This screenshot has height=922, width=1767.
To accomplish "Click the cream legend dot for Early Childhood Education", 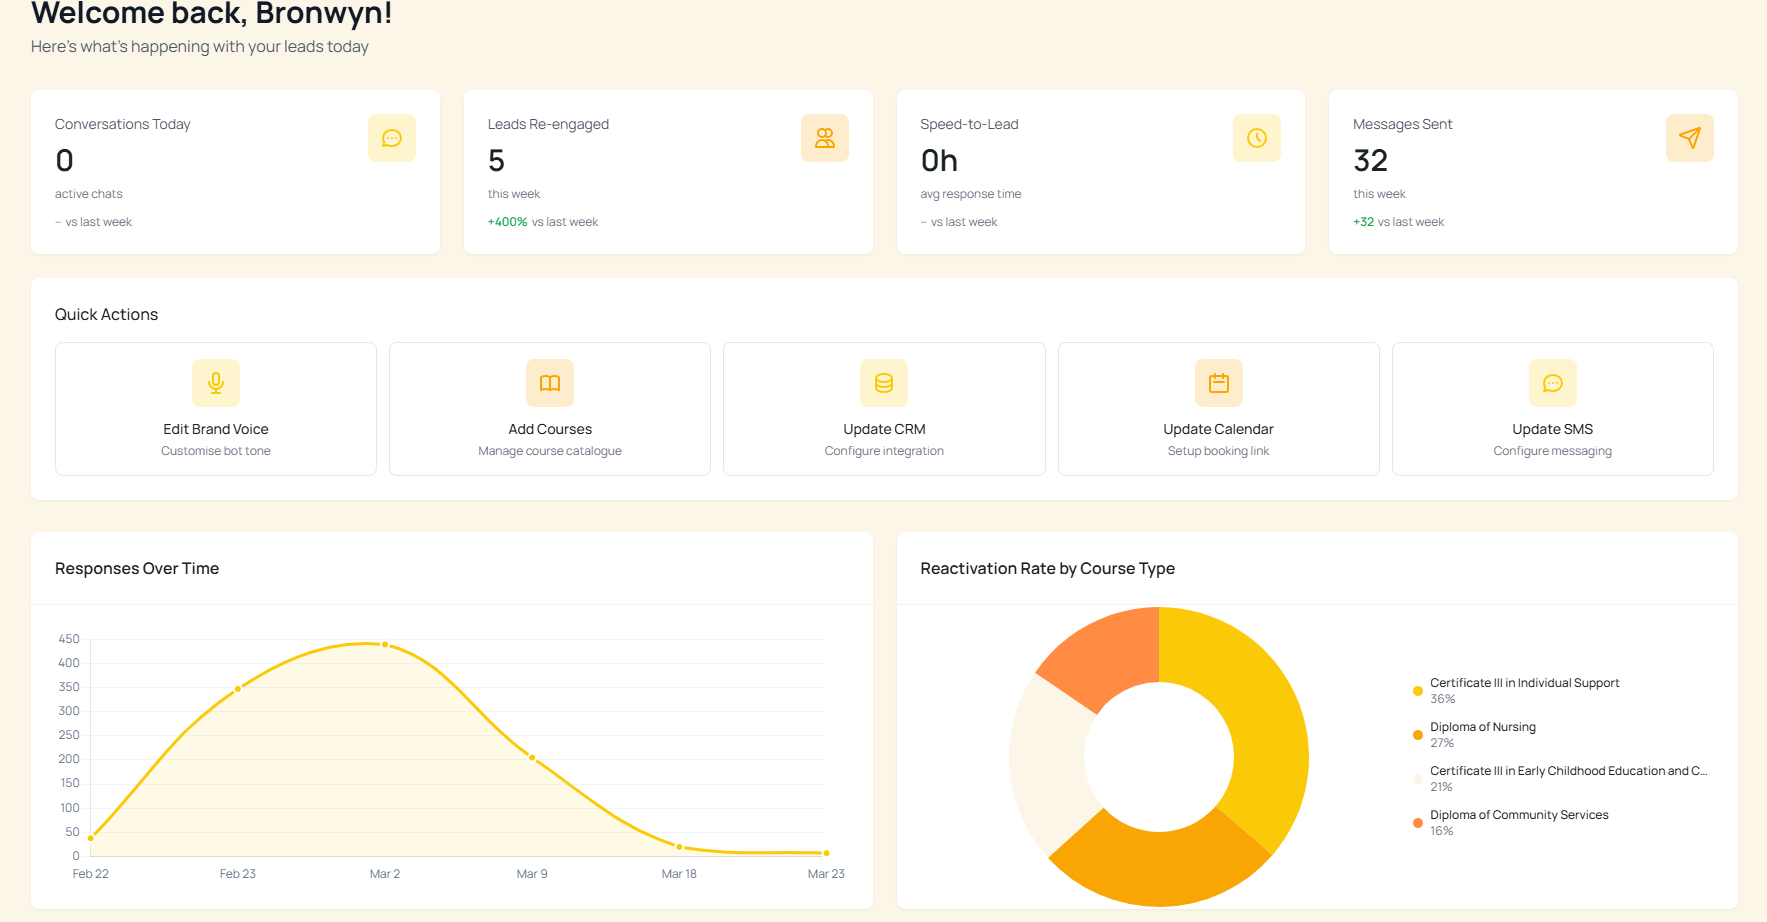I will [x=1418, y=779].
